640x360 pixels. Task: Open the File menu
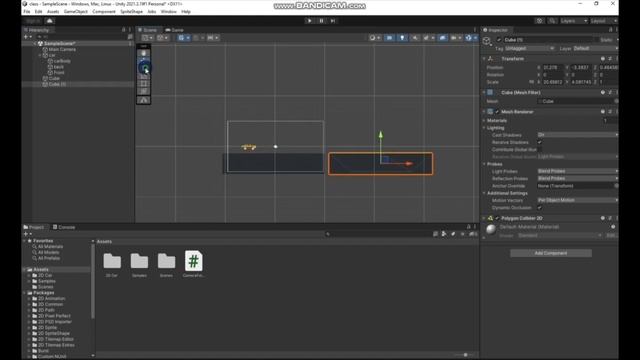[27, 12]
